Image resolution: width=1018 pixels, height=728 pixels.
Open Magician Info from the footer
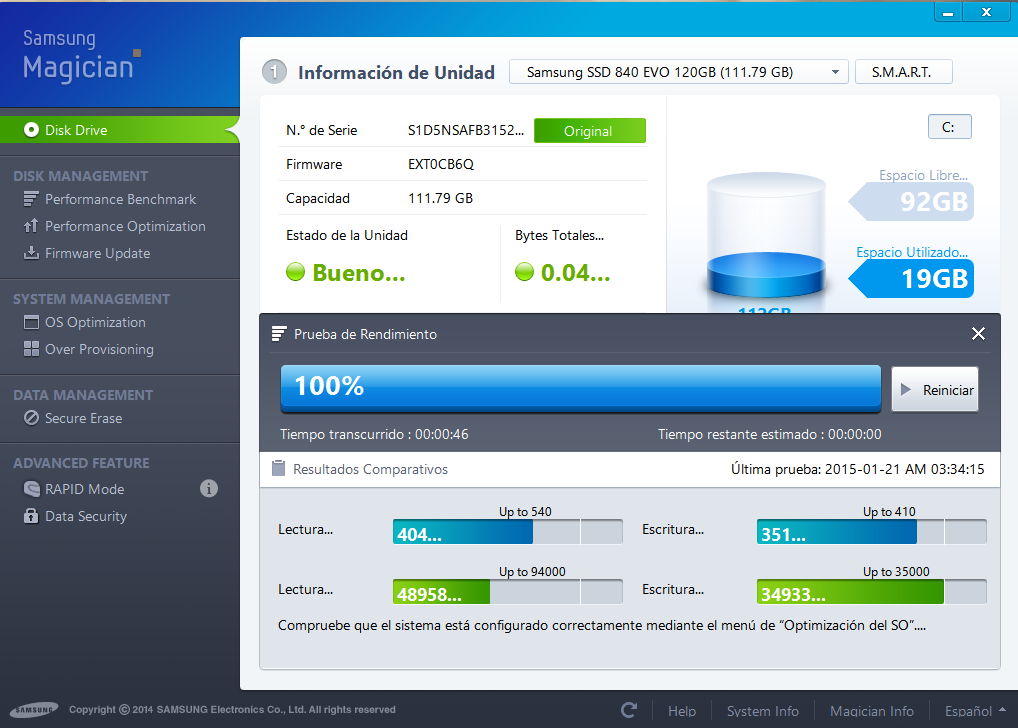click(x=871, y=711)
